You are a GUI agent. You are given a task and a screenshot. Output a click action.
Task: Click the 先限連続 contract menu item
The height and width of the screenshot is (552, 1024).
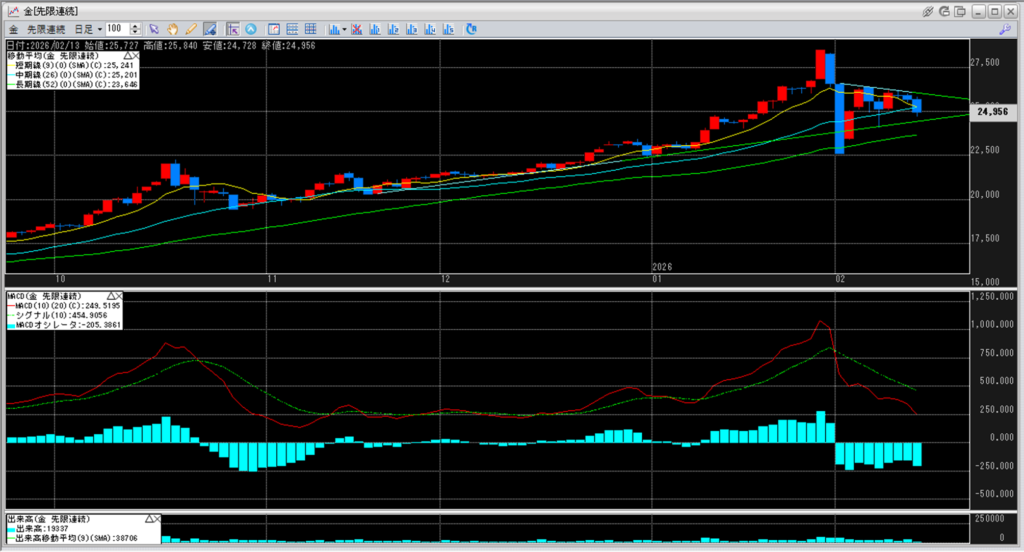coord(46,29)
